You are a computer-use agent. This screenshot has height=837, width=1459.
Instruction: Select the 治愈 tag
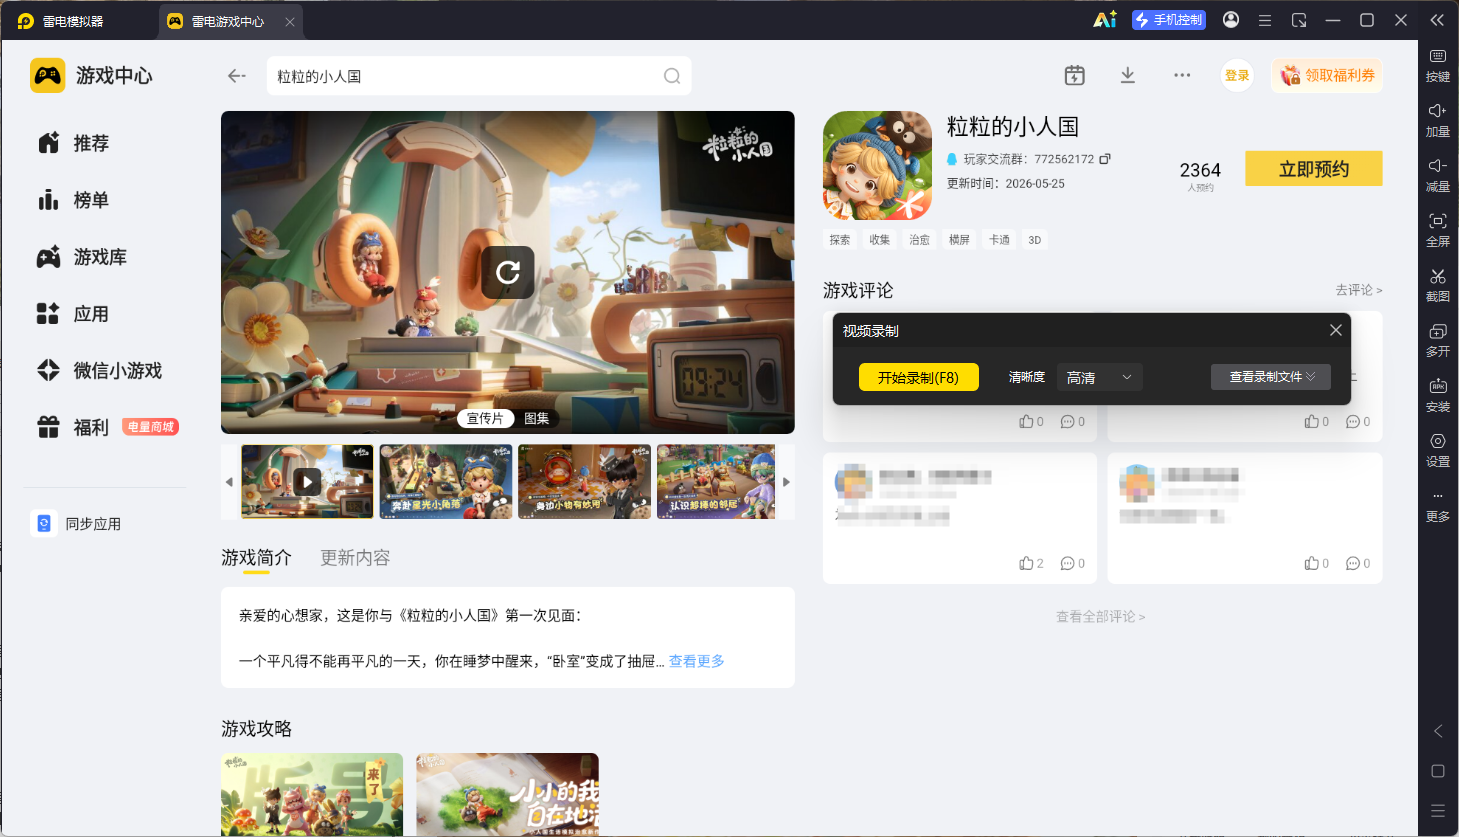920,240
